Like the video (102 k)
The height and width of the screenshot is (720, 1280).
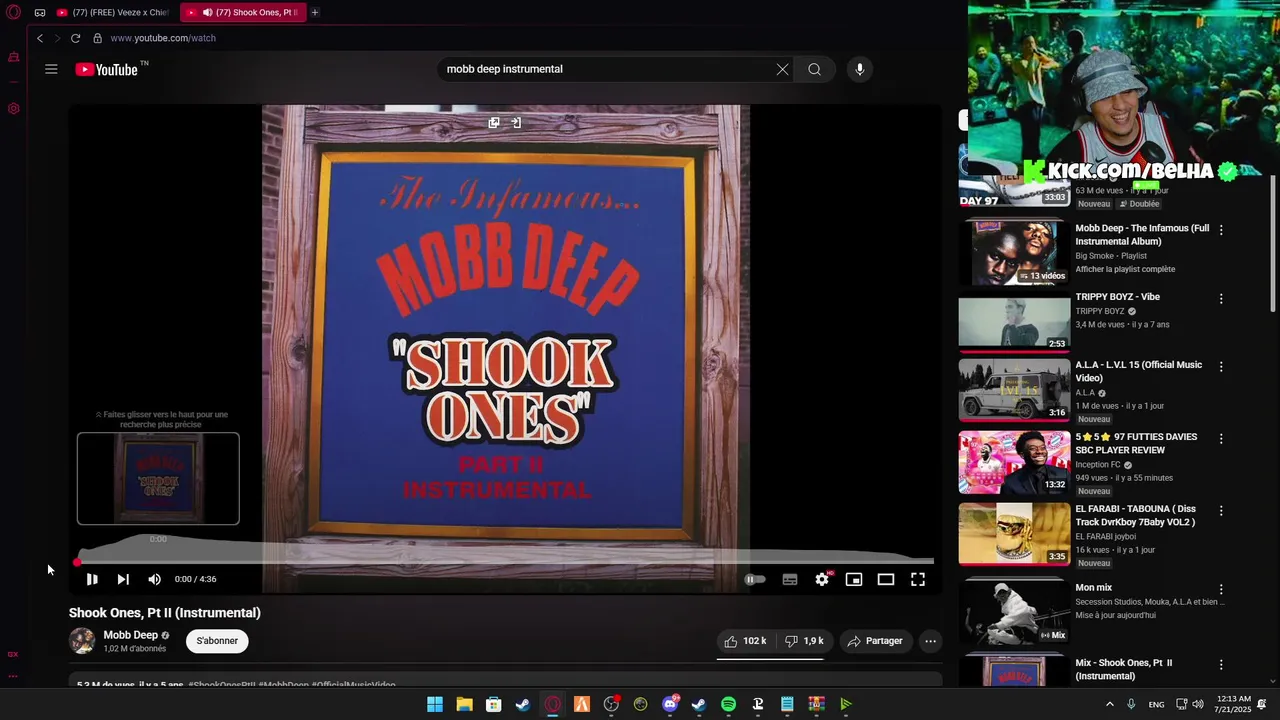tap(745, 641)
